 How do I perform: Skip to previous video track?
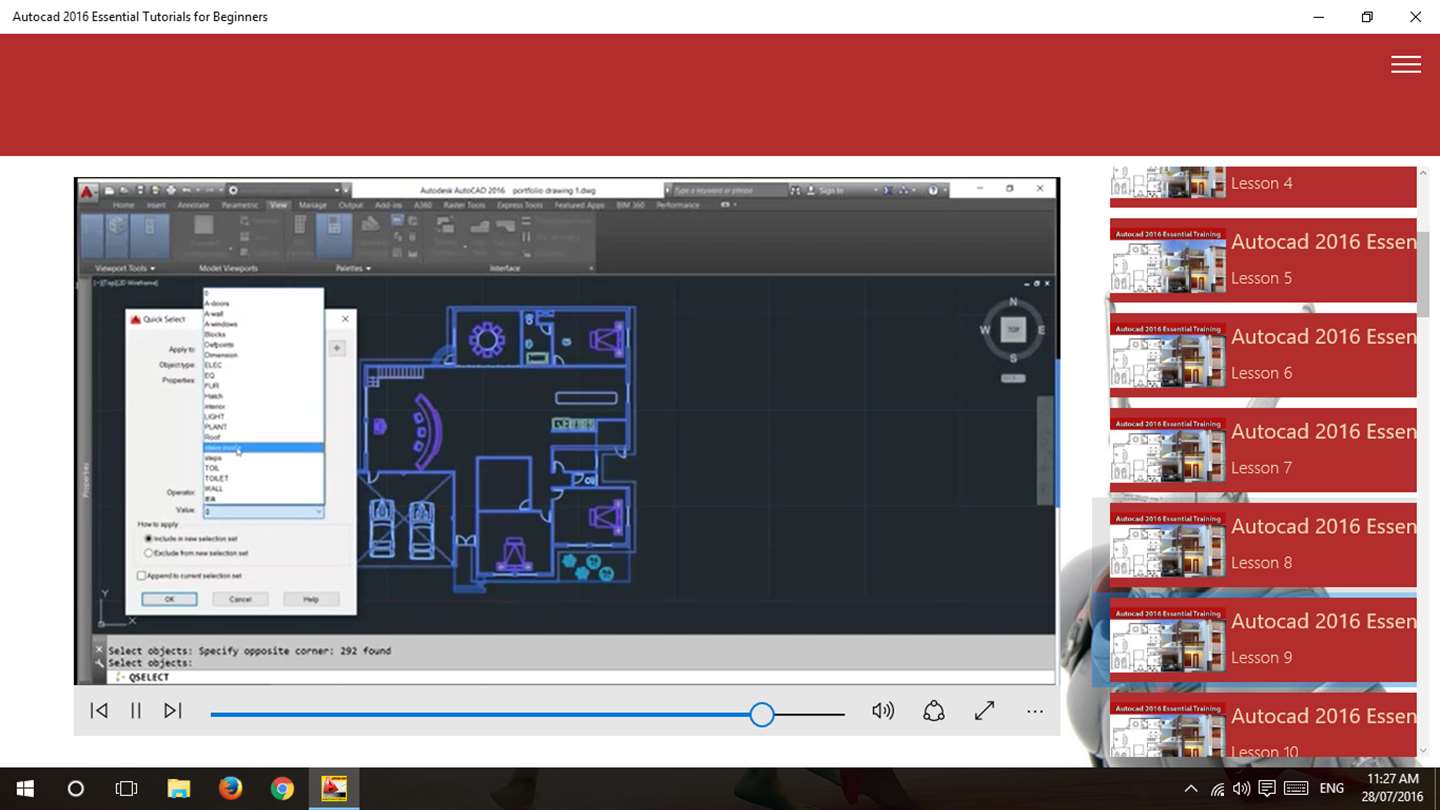(x=99, y=711)
